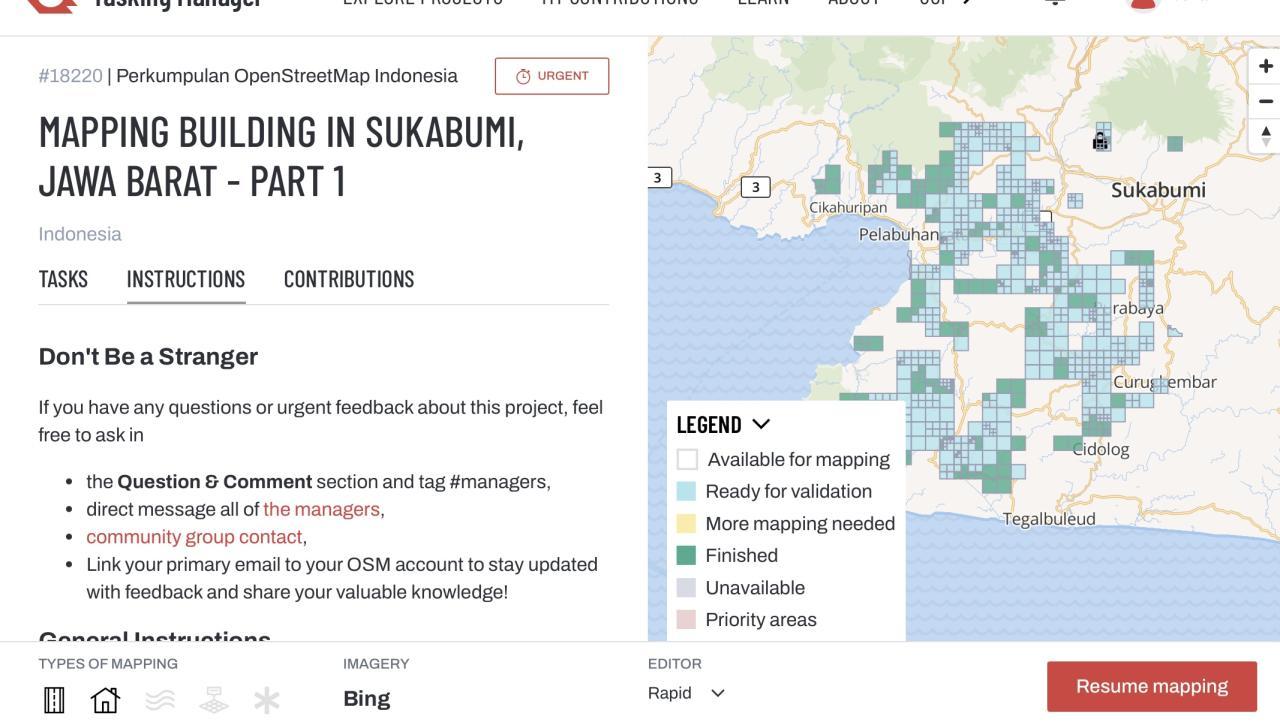
Task: Click project number #18220 link
Action: 70,76
